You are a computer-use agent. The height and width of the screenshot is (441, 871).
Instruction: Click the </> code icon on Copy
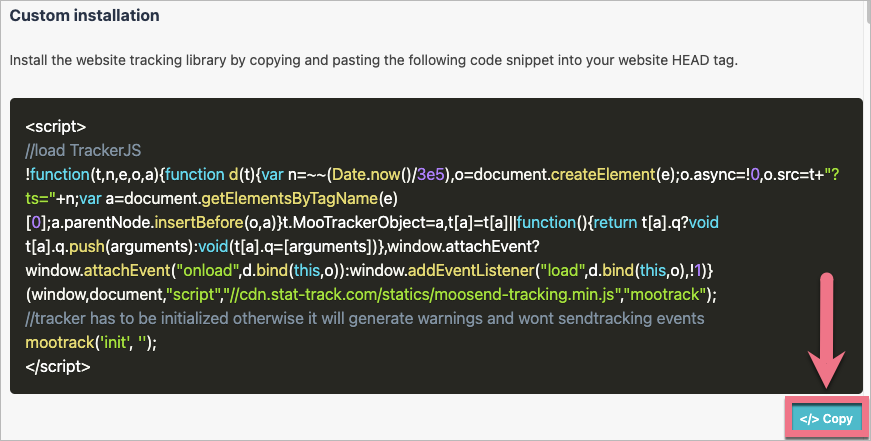click(x=808, y=419)
